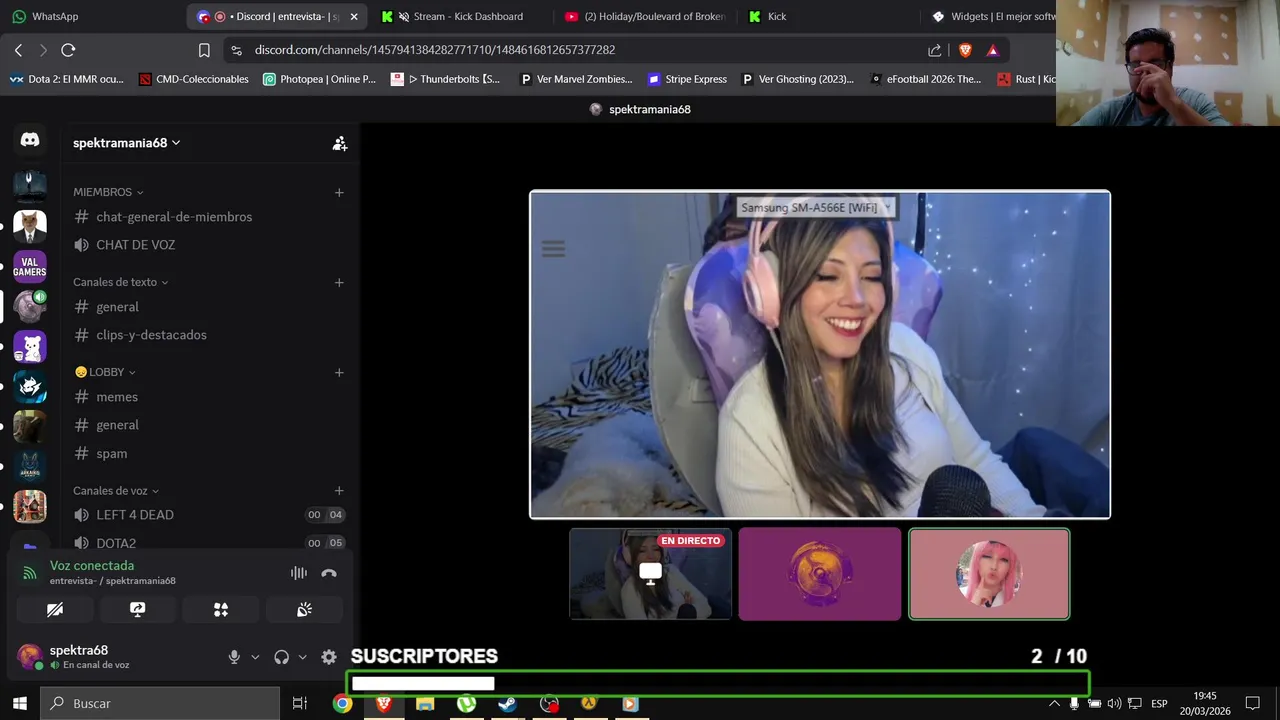The image size is (1280, 720).
Task: Open noise suppression waveform icon
Action: [x=299, y=573]
